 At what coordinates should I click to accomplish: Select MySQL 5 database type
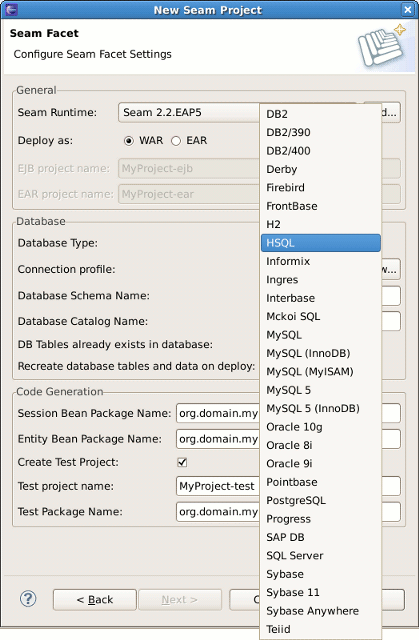[321, 390]
